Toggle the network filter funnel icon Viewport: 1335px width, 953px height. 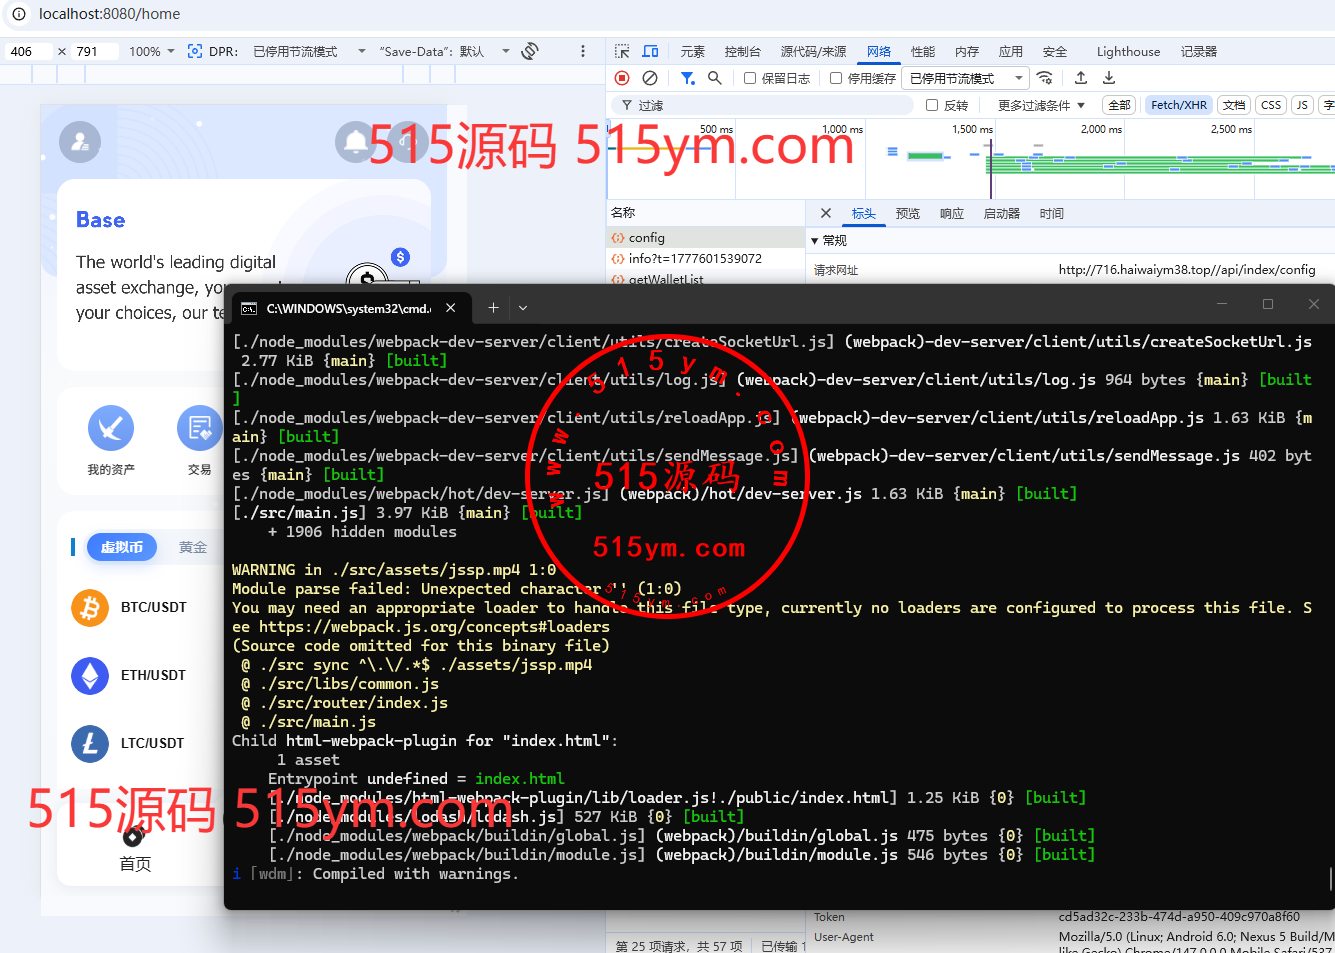(x=688, y=78)
